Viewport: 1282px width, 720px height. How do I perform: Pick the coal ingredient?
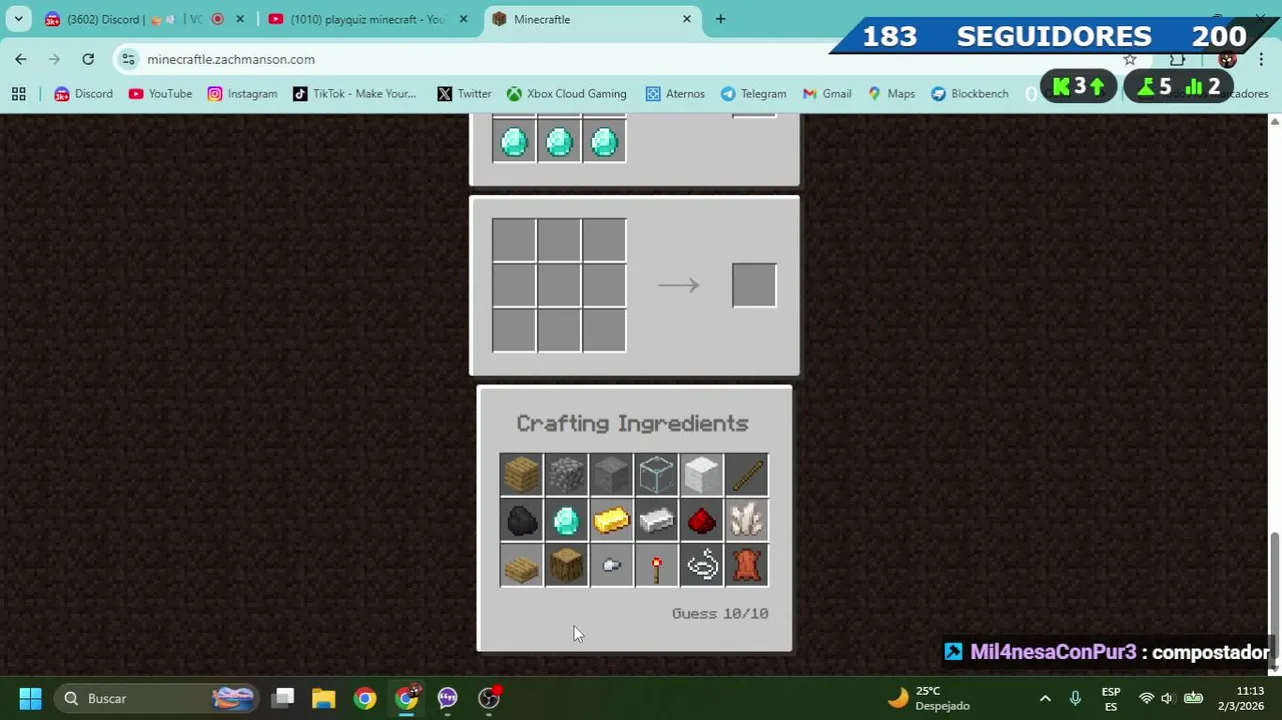[x=521, y=520]
